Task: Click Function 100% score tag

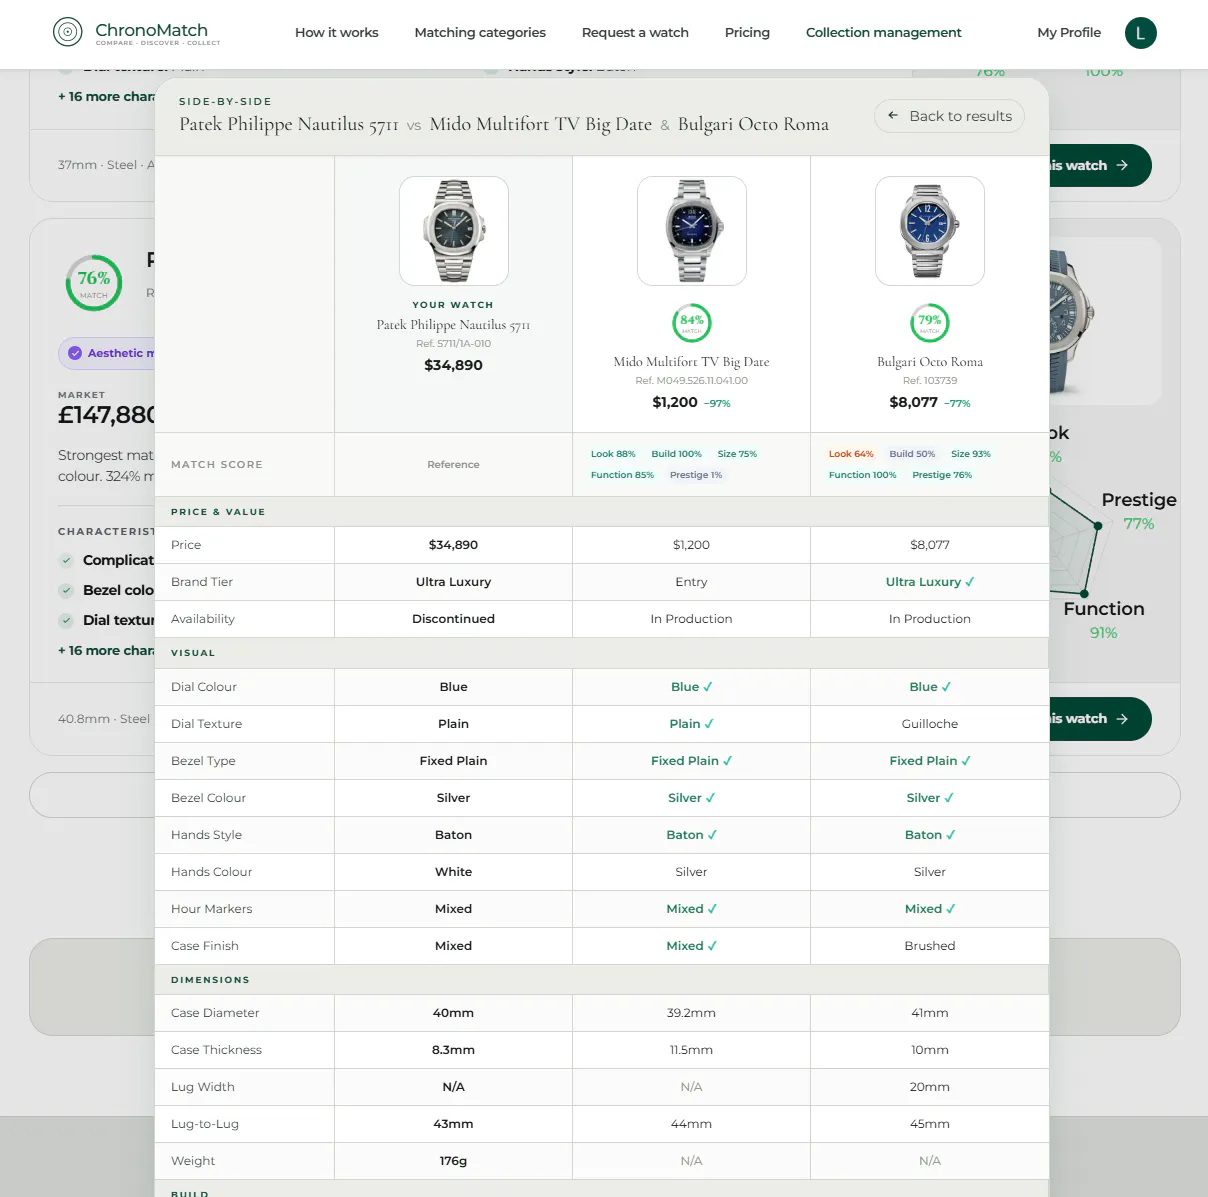Action: pos(863,475)
